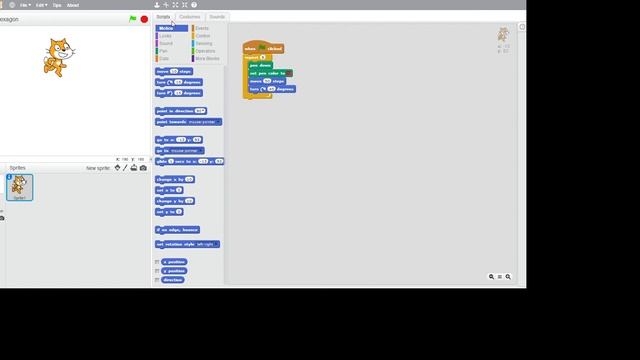Click the green flag to run project

tap(133, 19)
